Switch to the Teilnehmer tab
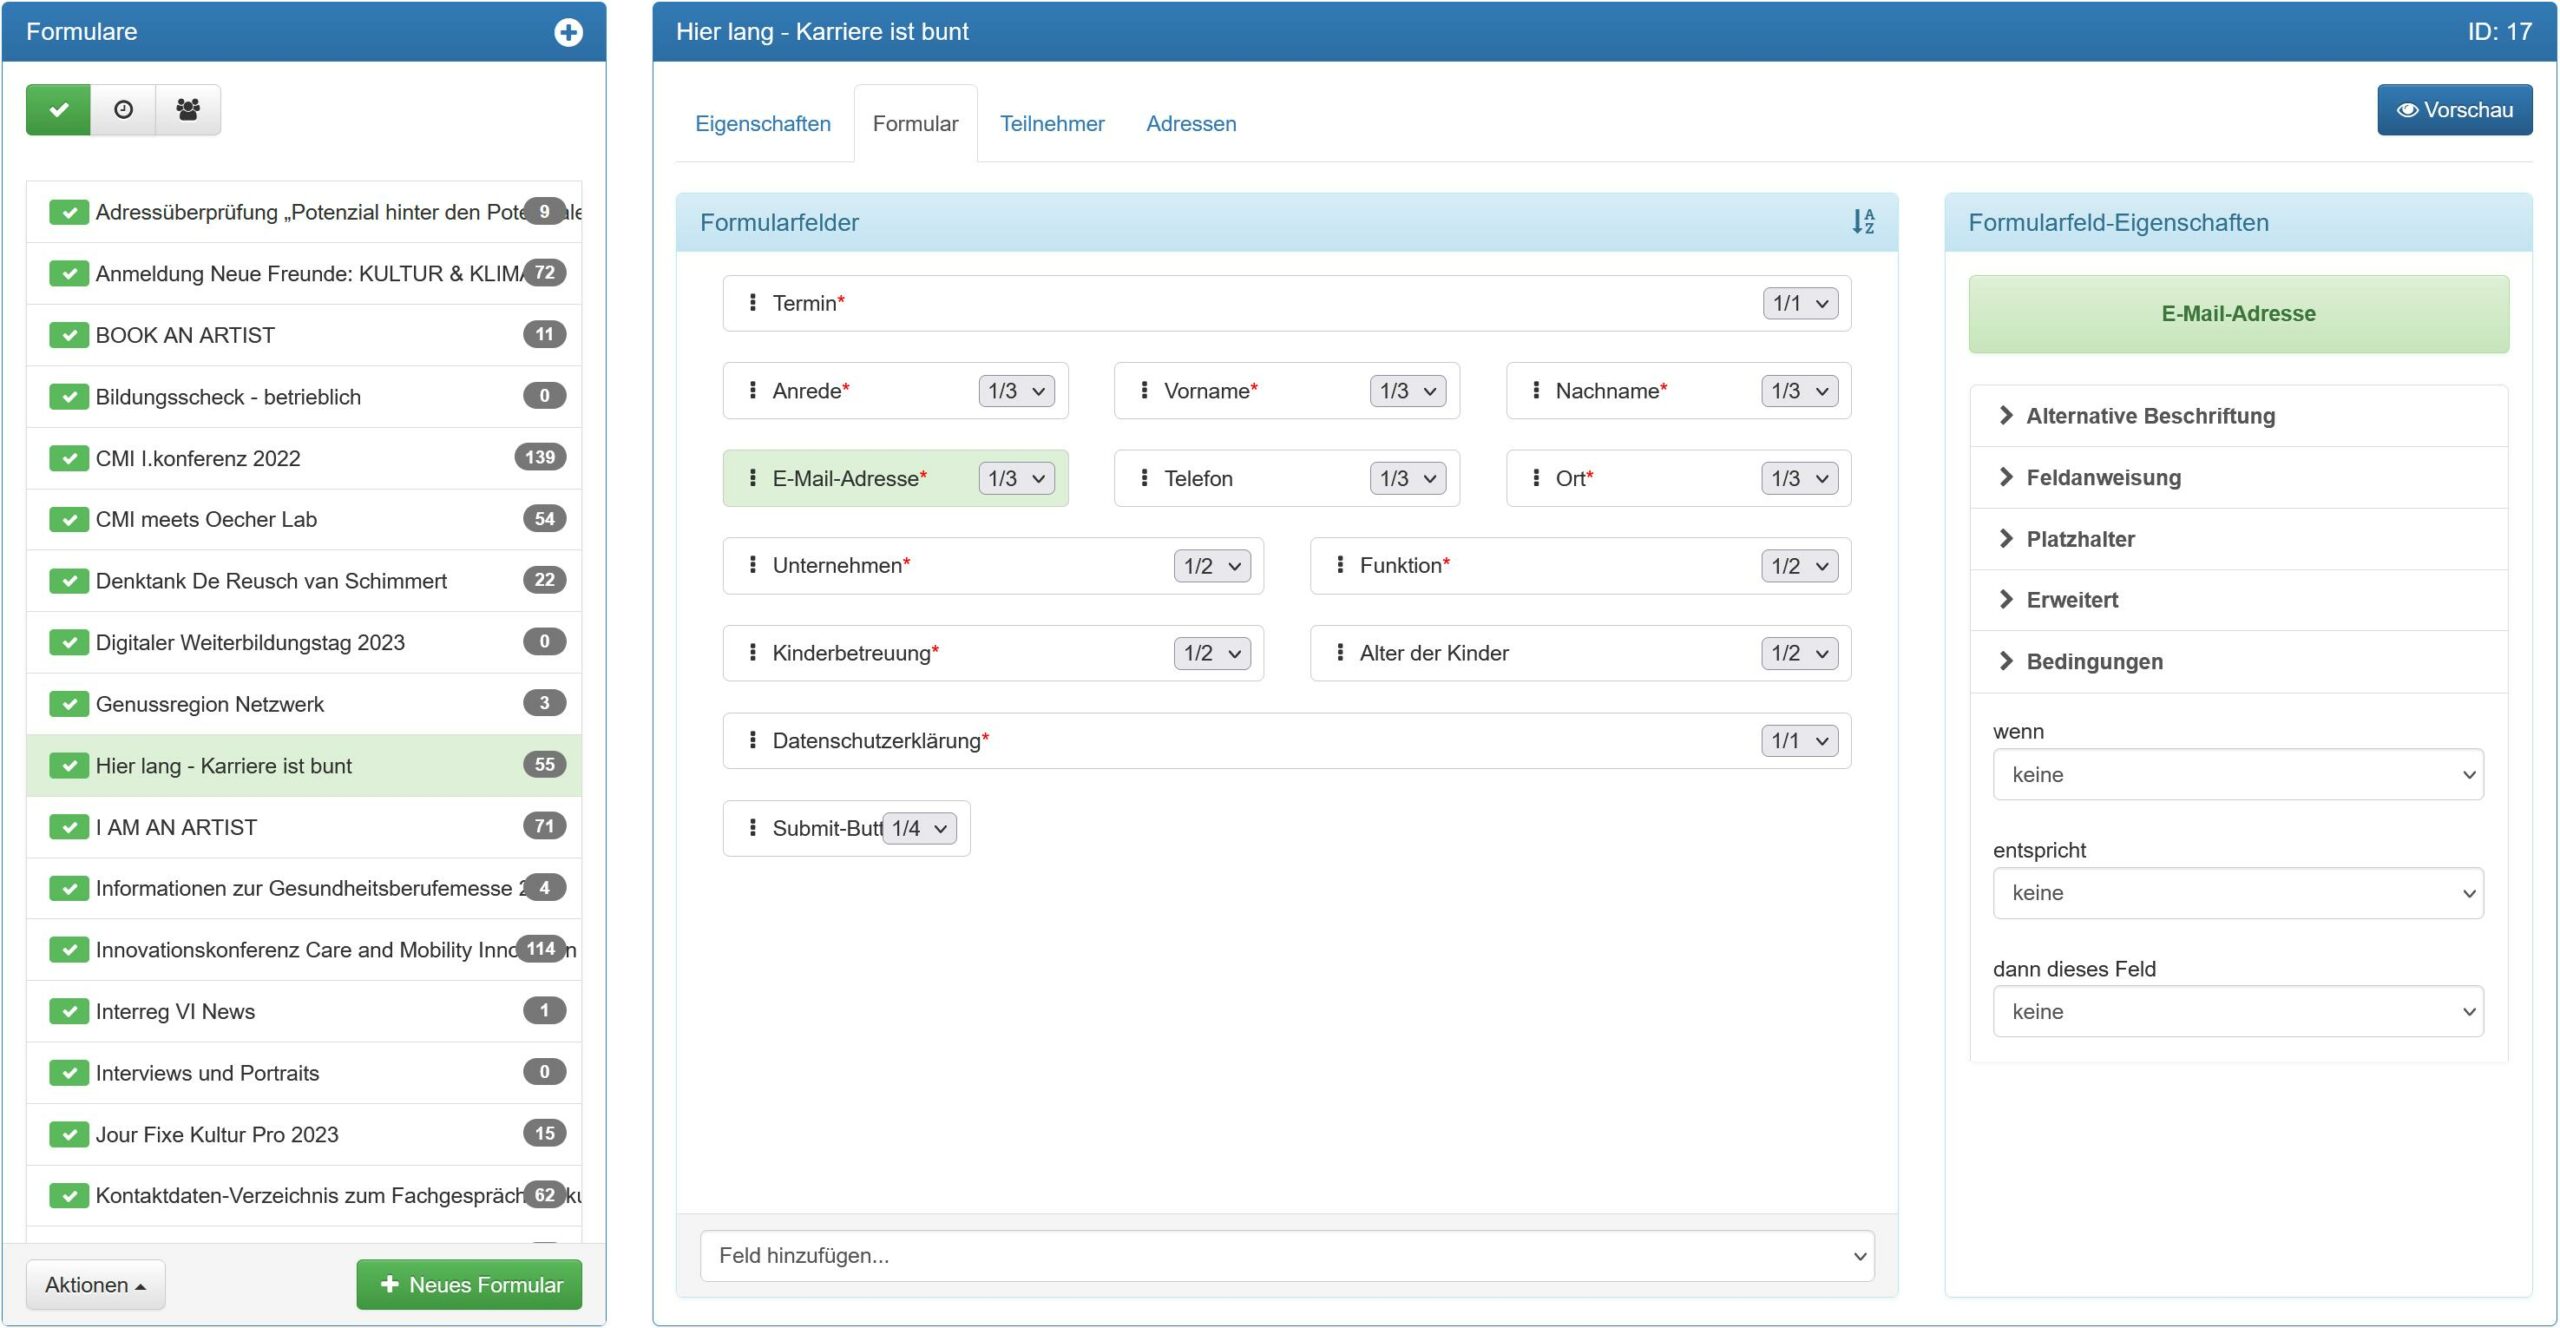 1052,123
